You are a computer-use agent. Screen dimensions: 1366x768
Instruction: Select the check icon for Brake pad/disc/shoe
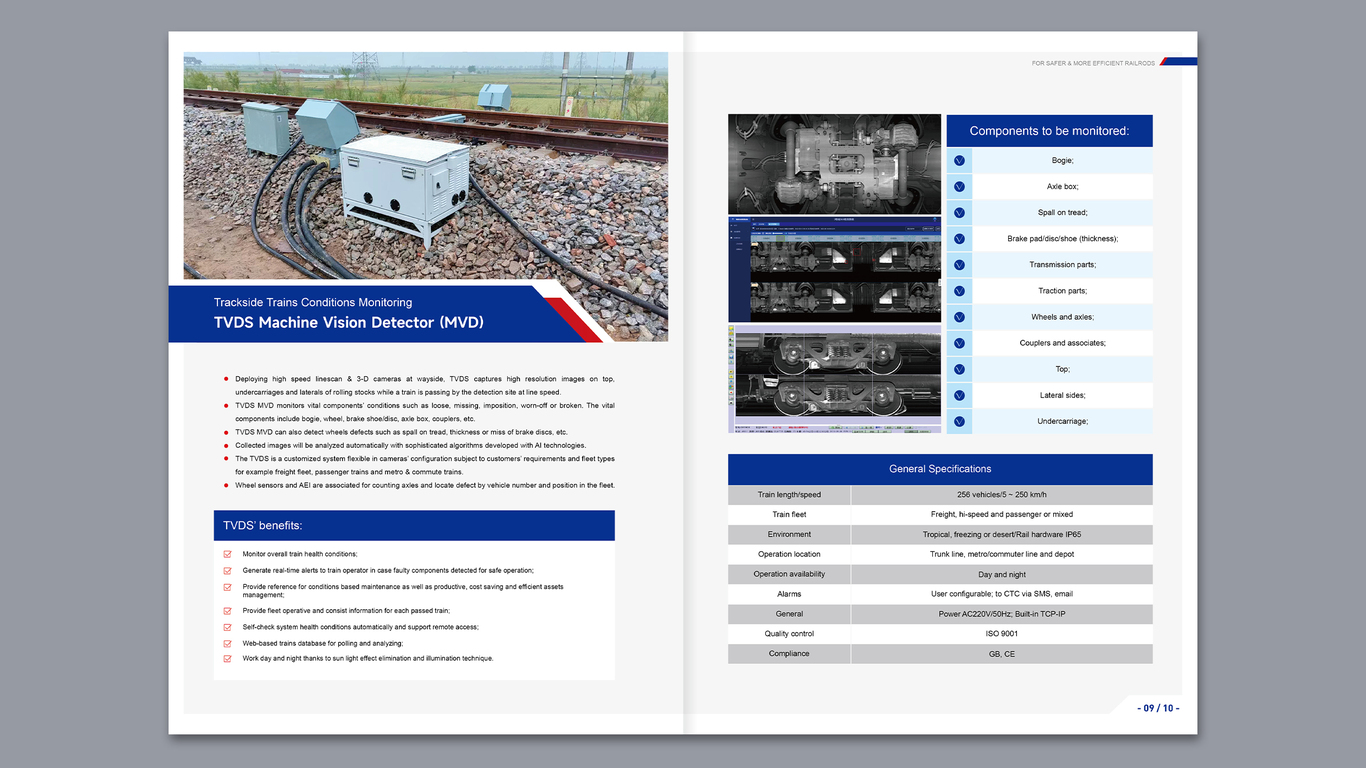coord(959,239)
